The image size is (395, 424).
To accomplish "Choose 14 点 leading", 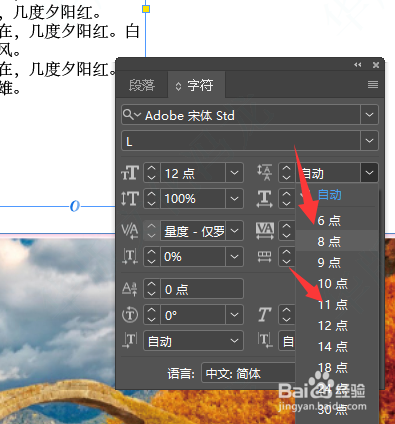I will point(337,346).
